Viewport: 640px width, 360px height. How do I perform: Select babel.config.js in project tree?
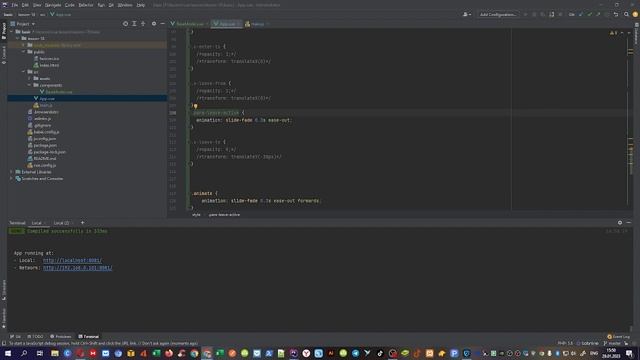pos(46,132)
